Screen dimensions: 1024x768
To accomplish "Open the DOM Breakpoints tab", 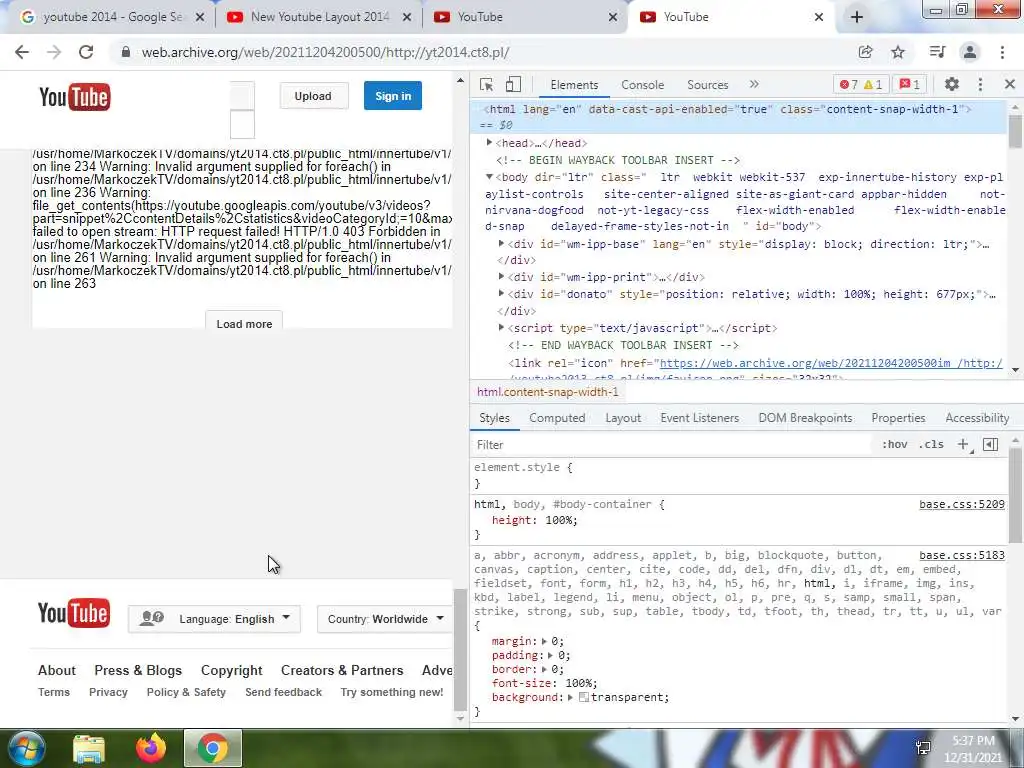I will coord(805,418).
